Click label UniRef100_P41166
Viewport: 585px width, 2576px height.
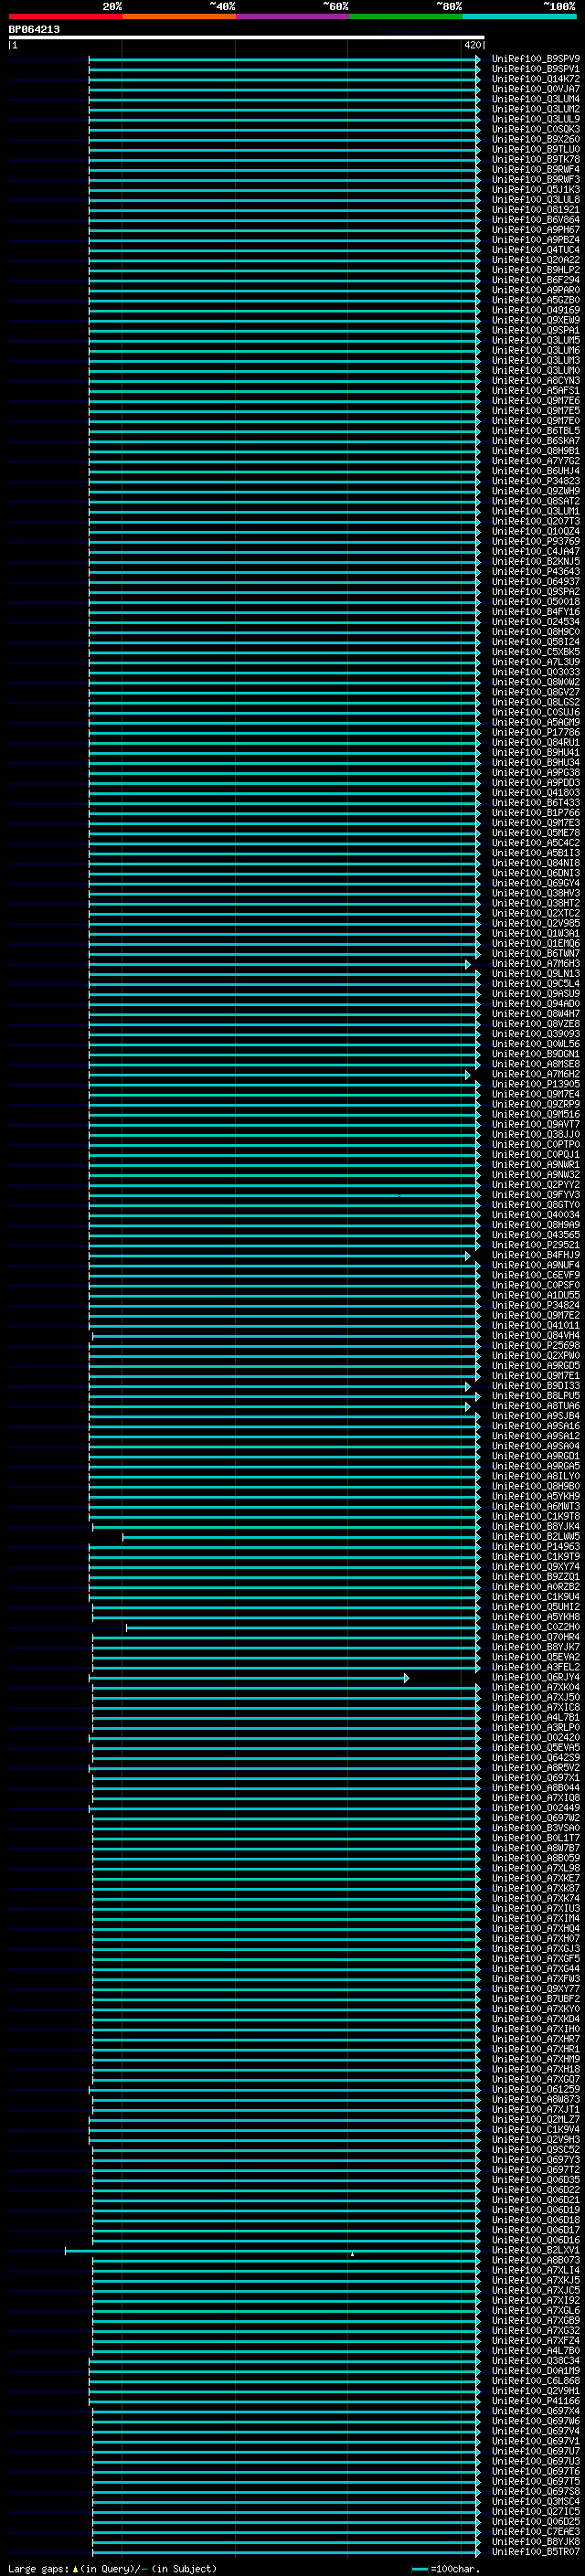(535, 2401)
